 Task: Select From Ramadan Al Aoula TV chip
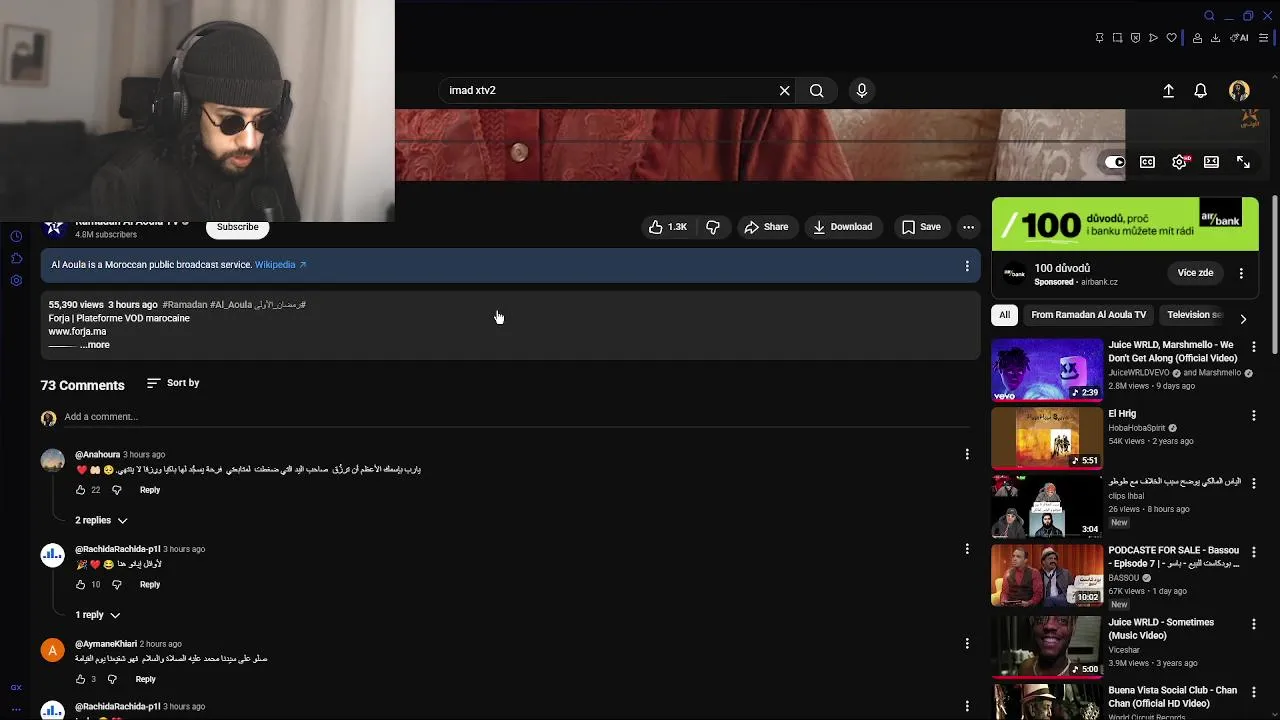[1089, 315]
